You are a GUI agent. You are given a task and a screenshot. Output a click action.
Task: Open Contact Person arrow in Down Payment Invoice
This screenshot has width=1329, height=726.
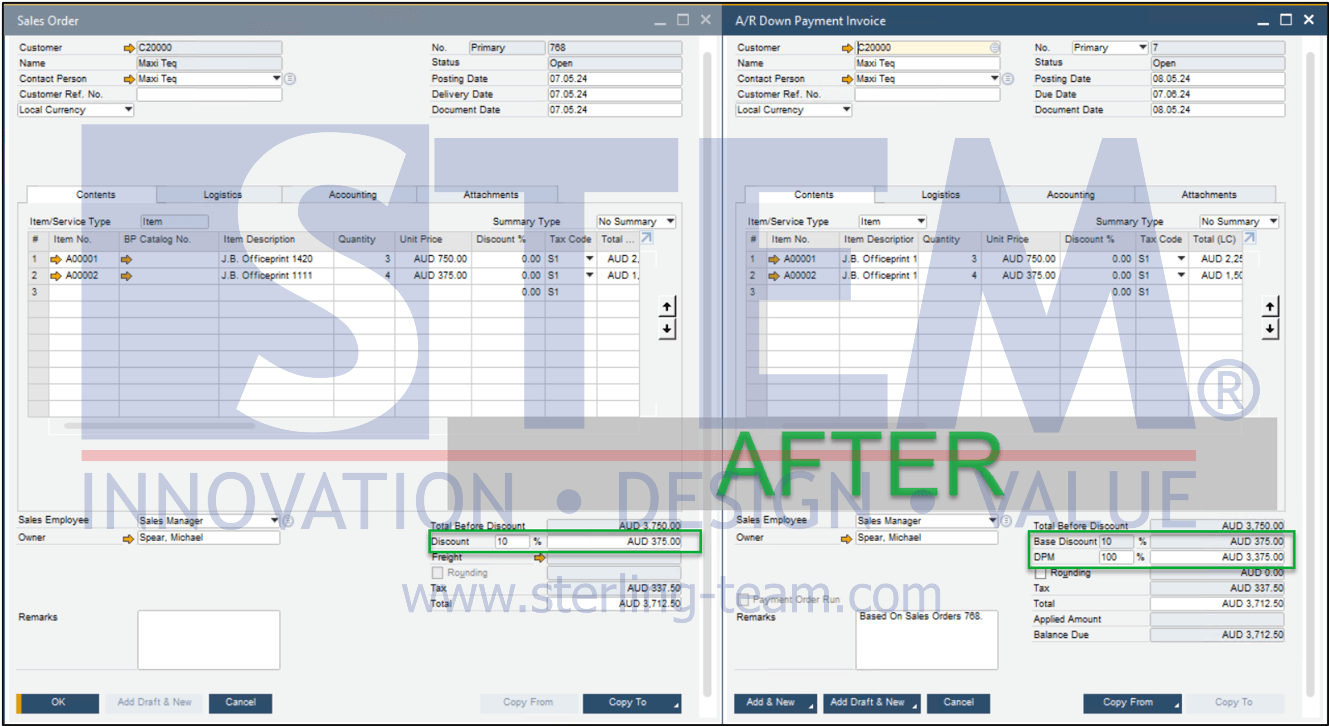click(848, 79)
